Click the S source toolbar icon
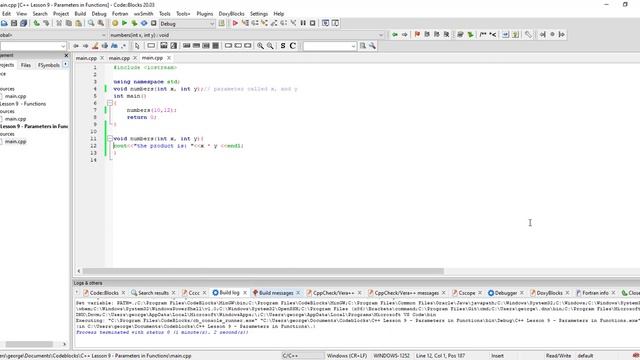 click(283, 46)
